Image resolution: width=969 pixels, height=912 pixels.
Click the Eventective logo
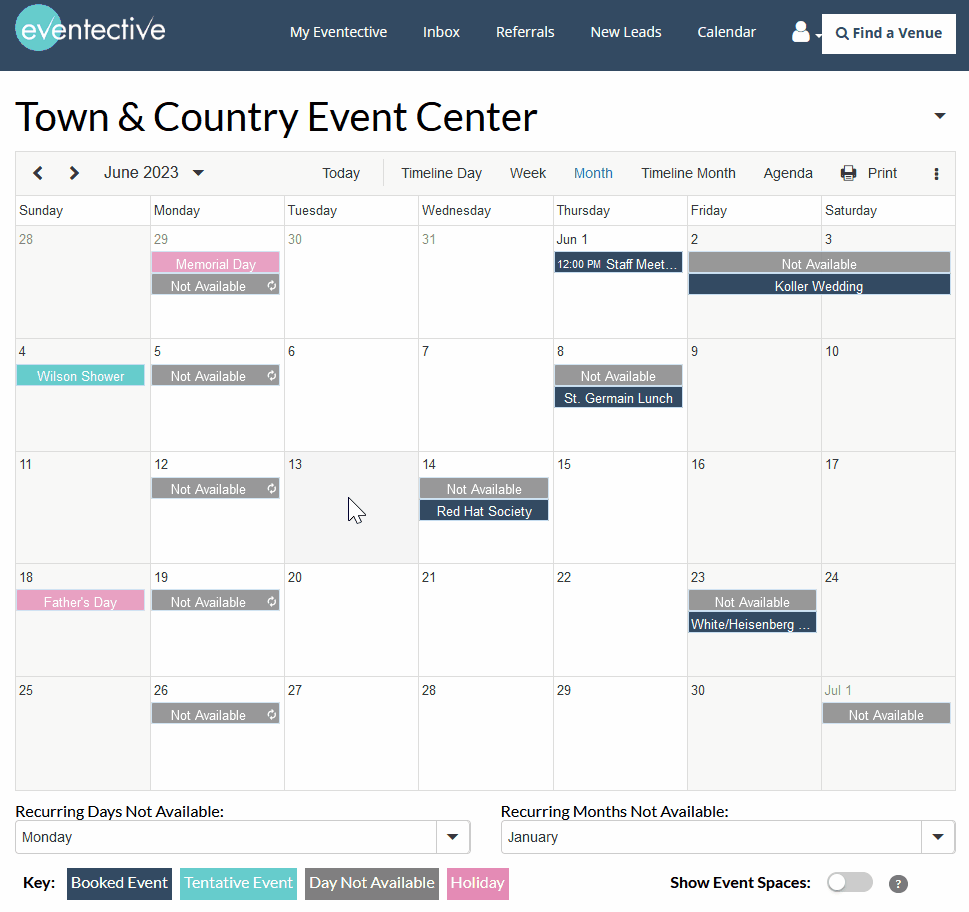tap(91, 30)
